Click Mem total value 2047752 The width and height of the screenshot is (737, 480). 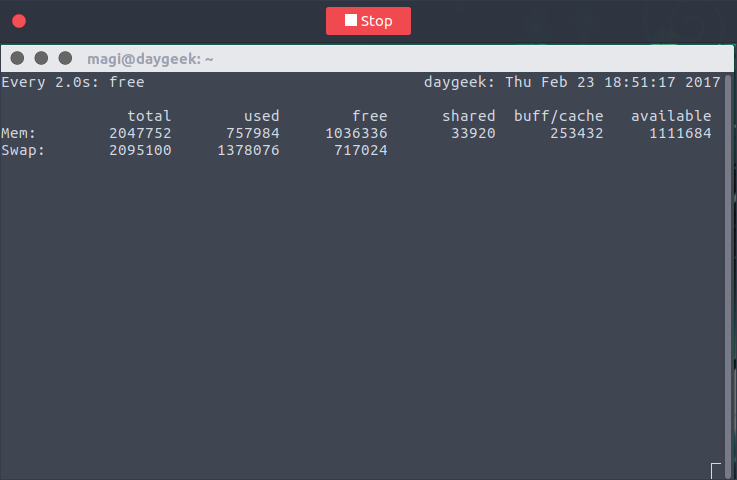141,133
